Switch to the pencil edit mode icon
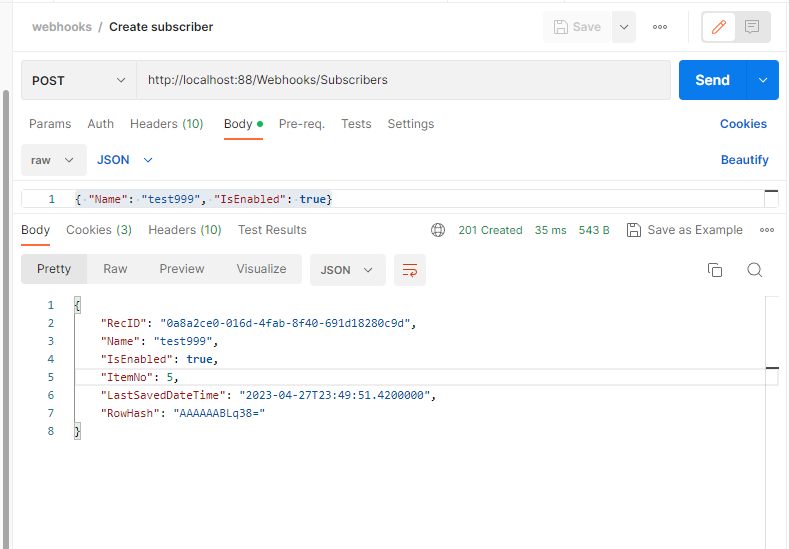 719,27
